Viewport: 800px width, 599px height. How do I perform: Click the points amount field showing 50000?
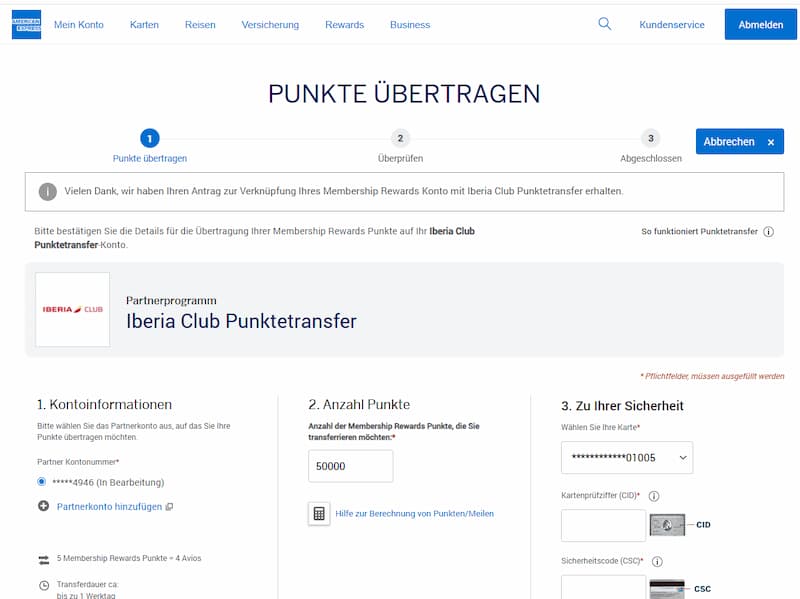(x=351, y=466)
